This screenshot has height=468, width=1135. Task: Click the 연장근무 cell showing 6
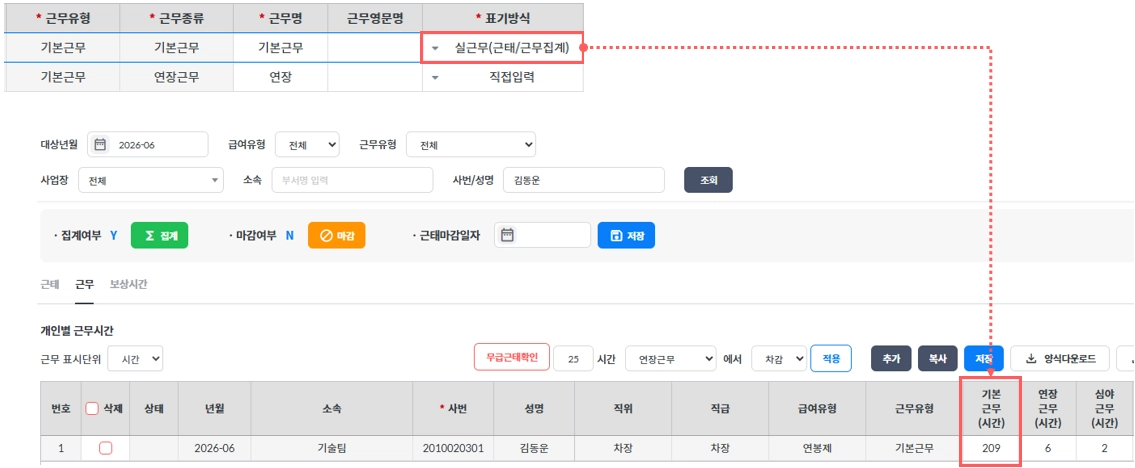[1047, 448]
